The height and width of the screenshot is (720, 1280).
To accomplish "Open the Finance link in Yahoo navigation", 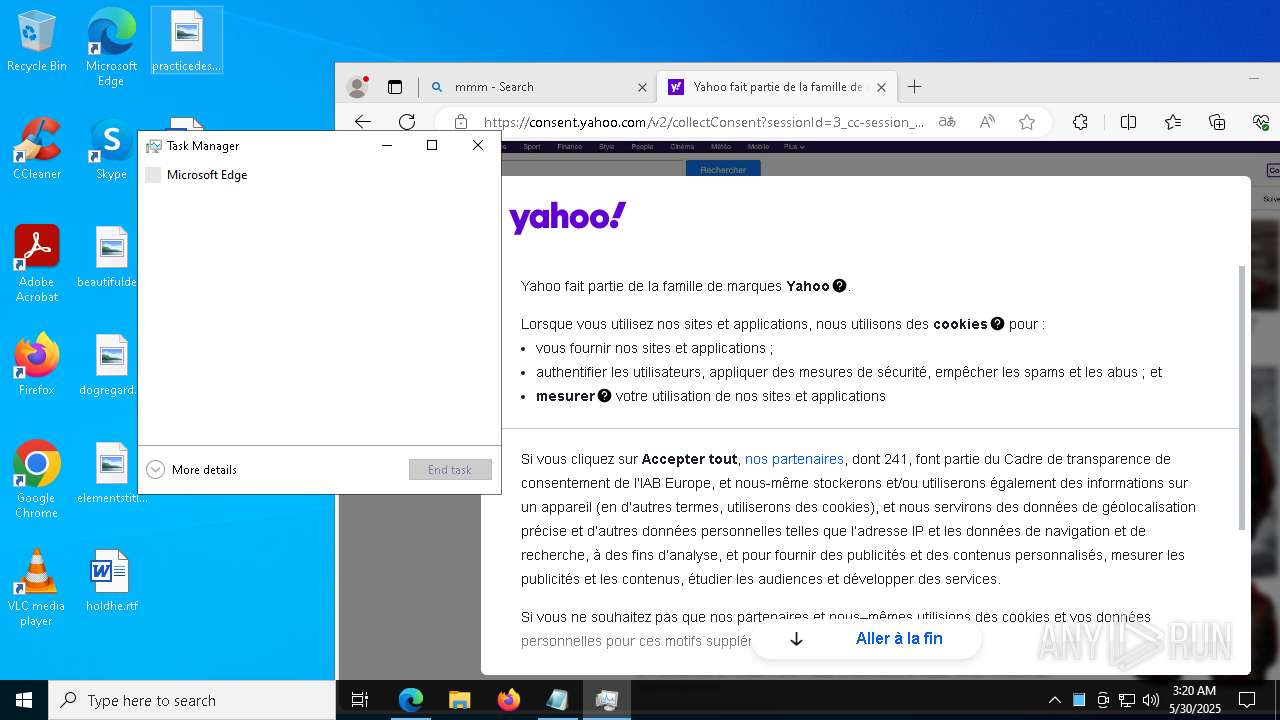I will 569,147.
